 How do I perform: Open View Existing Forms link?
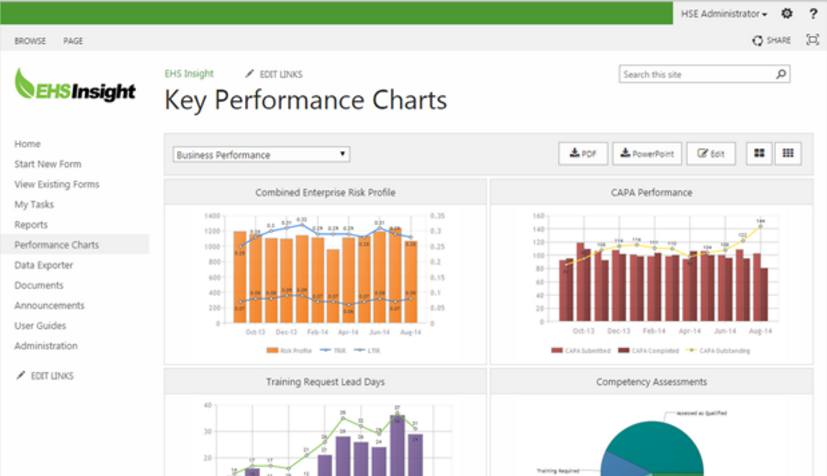(x=57, y=184)
